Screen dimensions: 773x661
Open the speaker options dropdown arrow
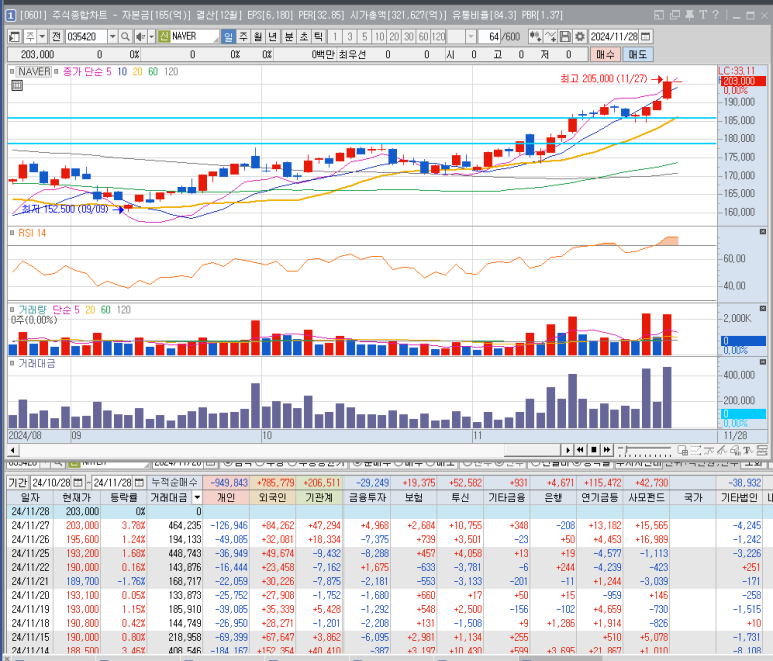click(x=151, y=36)
